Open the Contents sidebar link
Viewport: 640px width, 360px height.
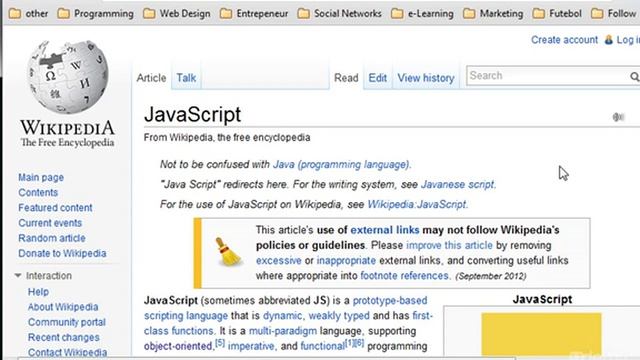coord(38,192)
